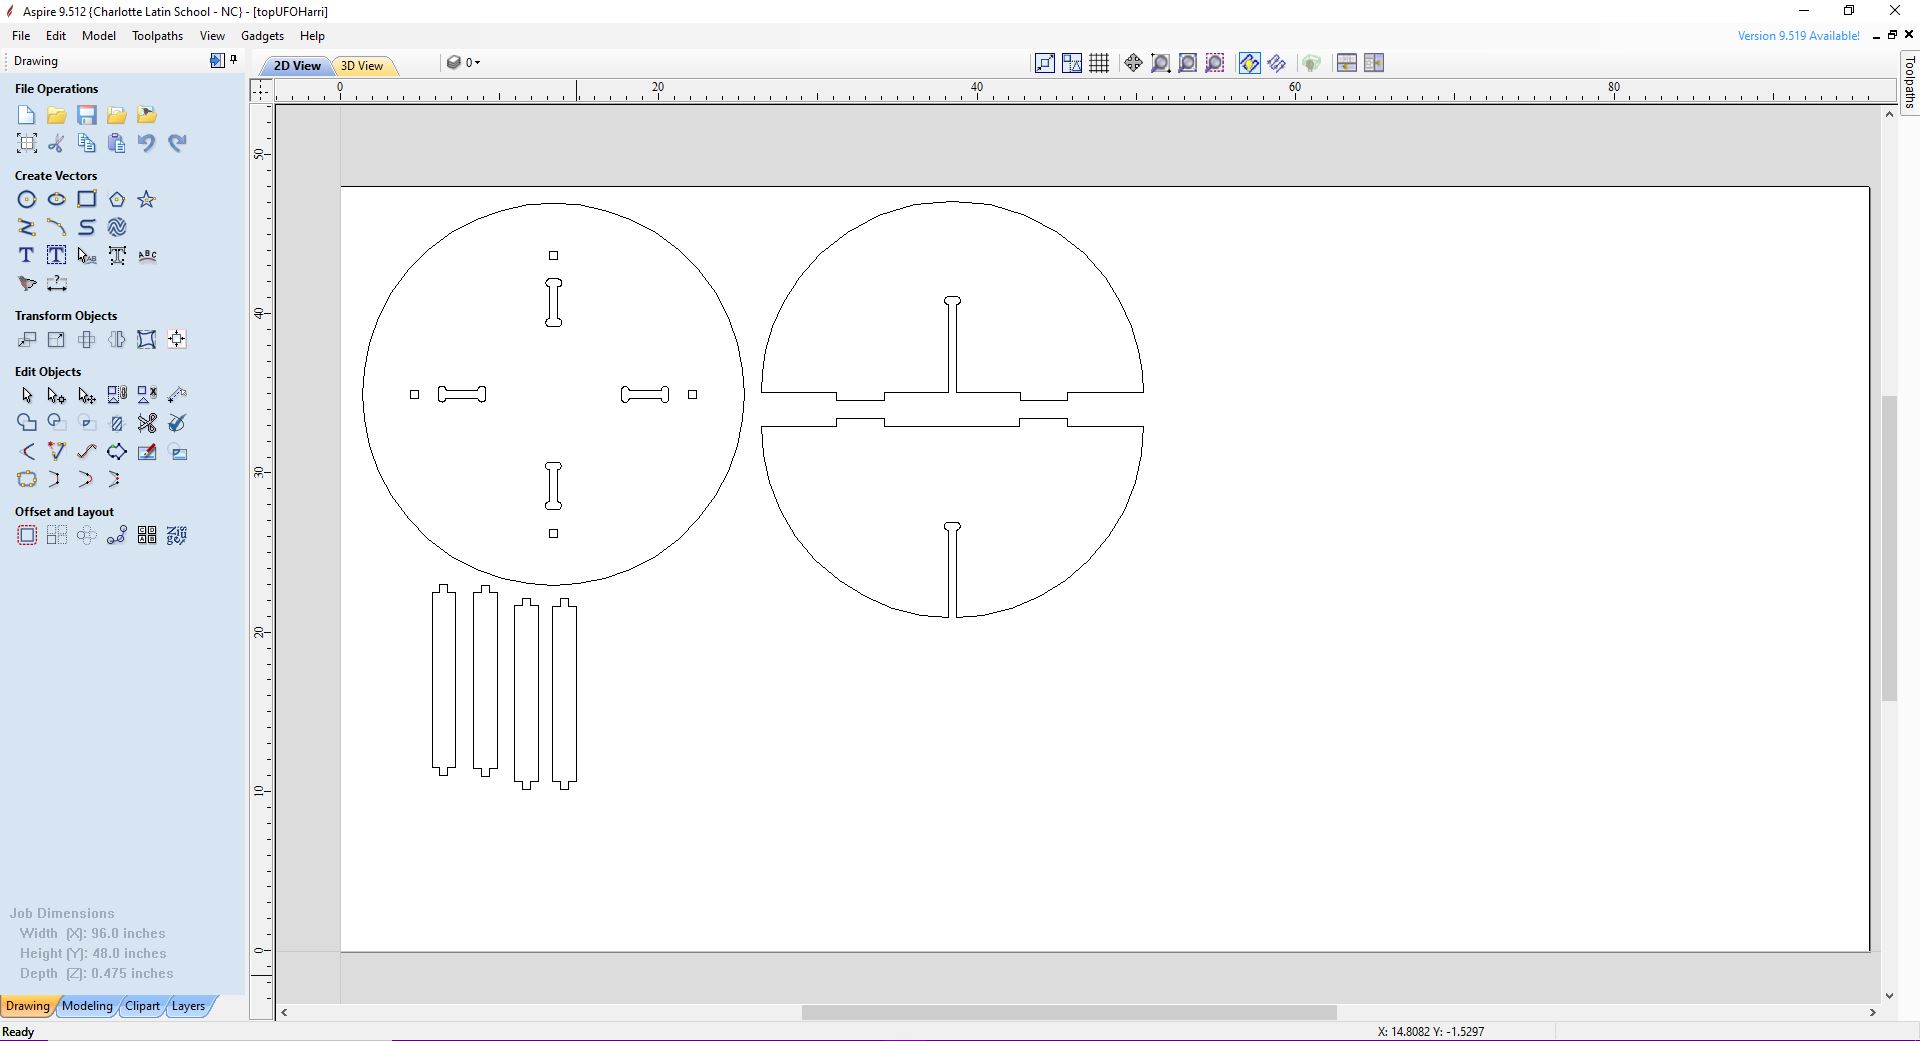Open the Align Objects tool
Image resolution: width=1920 pixels, height=1041 pixels.
[177, 339]
